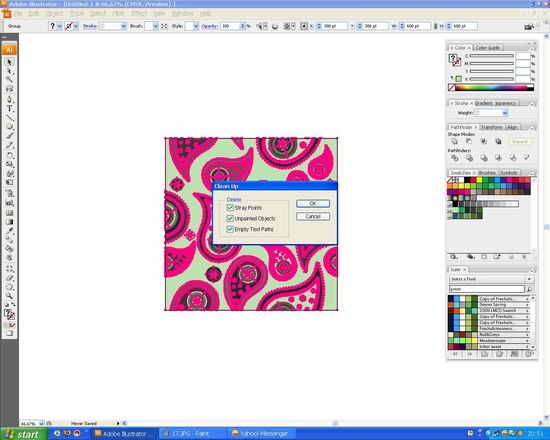Select the Paintbrush tool
This screenshot has height=440, width=550.
tap(9, 136)
